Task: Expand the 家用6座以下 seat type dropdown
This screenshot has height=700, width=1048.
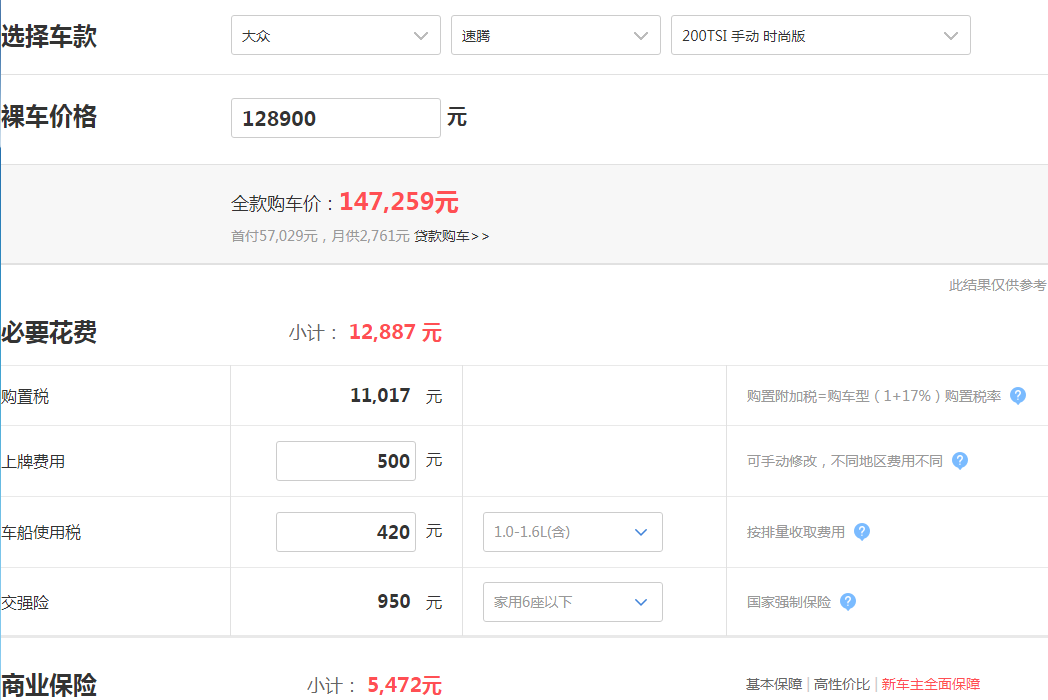Action: coord(573,602)
